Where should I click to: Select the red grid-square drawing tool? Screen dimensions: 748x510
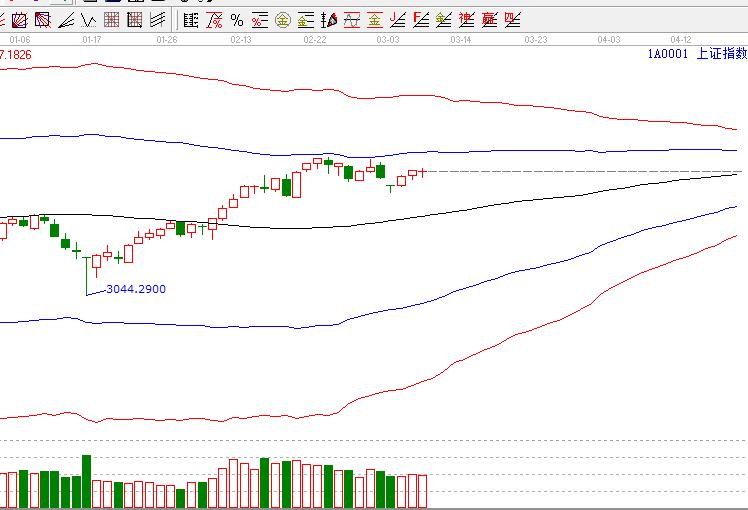coord(112,19)
